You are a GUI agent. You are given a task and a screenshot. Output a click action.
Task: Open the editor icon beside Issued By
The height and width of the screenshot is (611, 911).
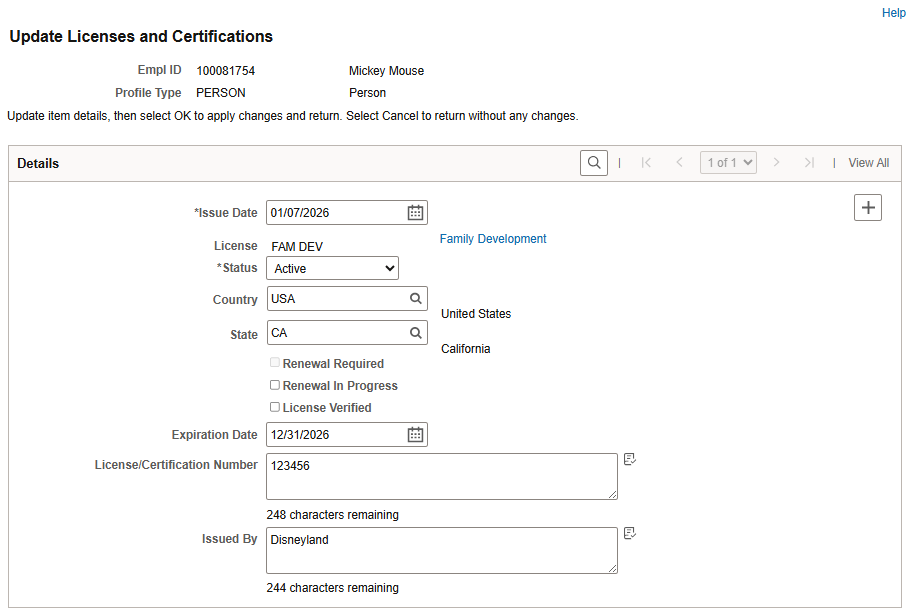[630, 534]
